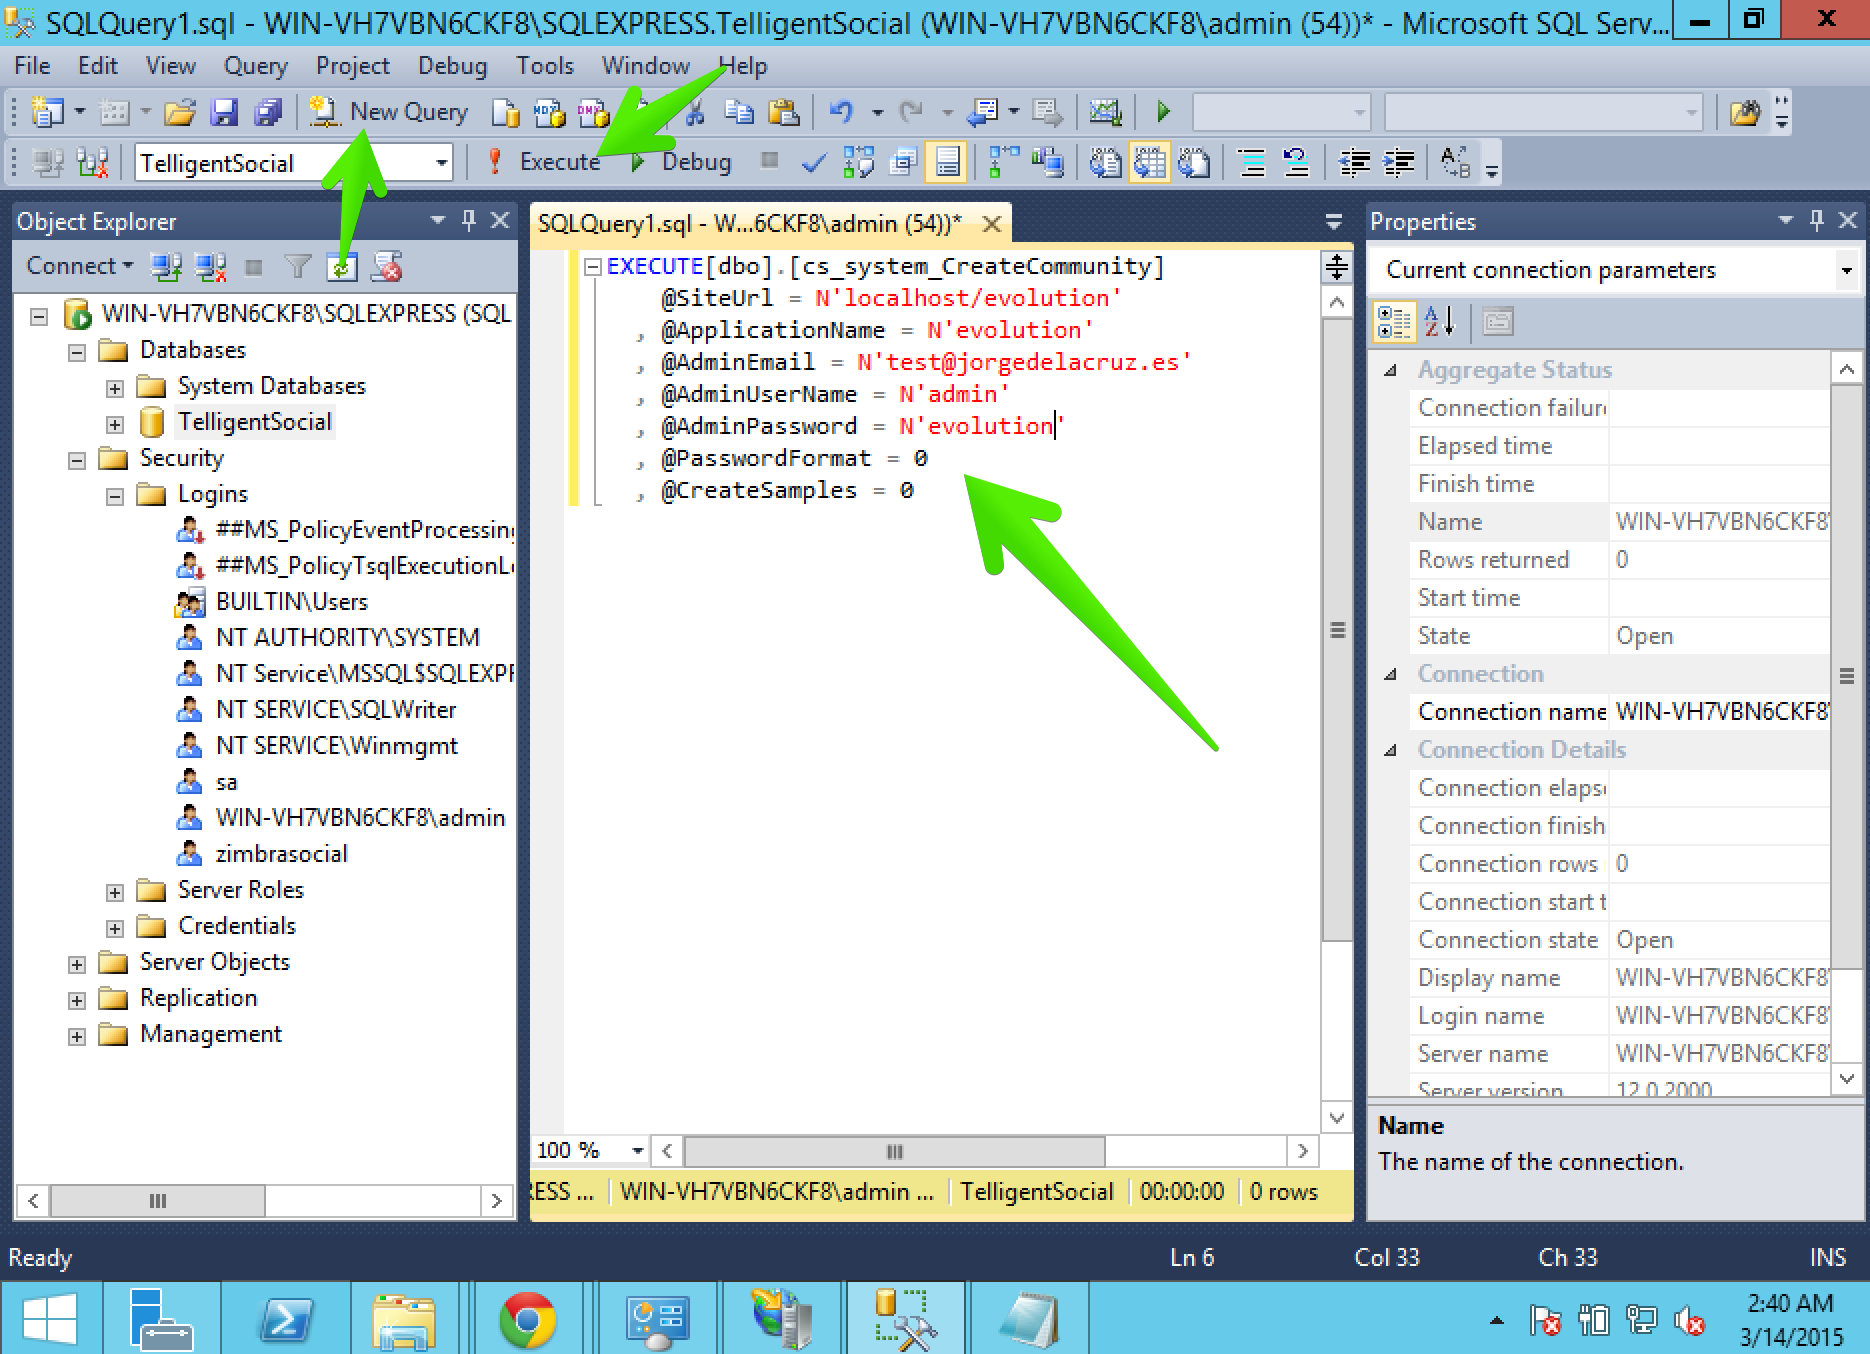The image size is (1870, 1354).
Task: Save the query with the floppy disk icon
Action: tap(224, 112)
